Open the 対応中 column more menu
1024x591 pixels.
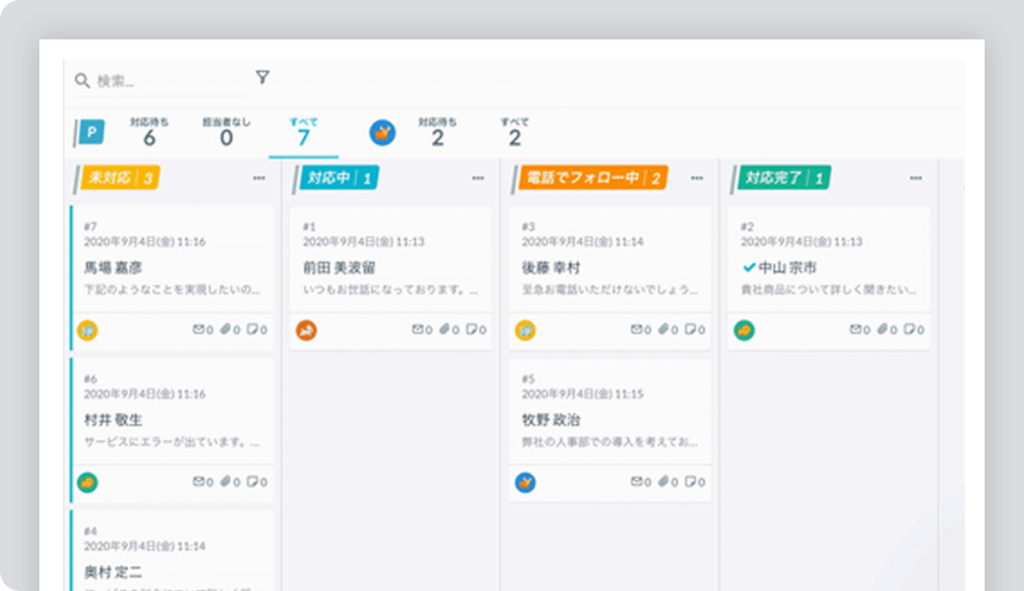(x=478, y=178)
